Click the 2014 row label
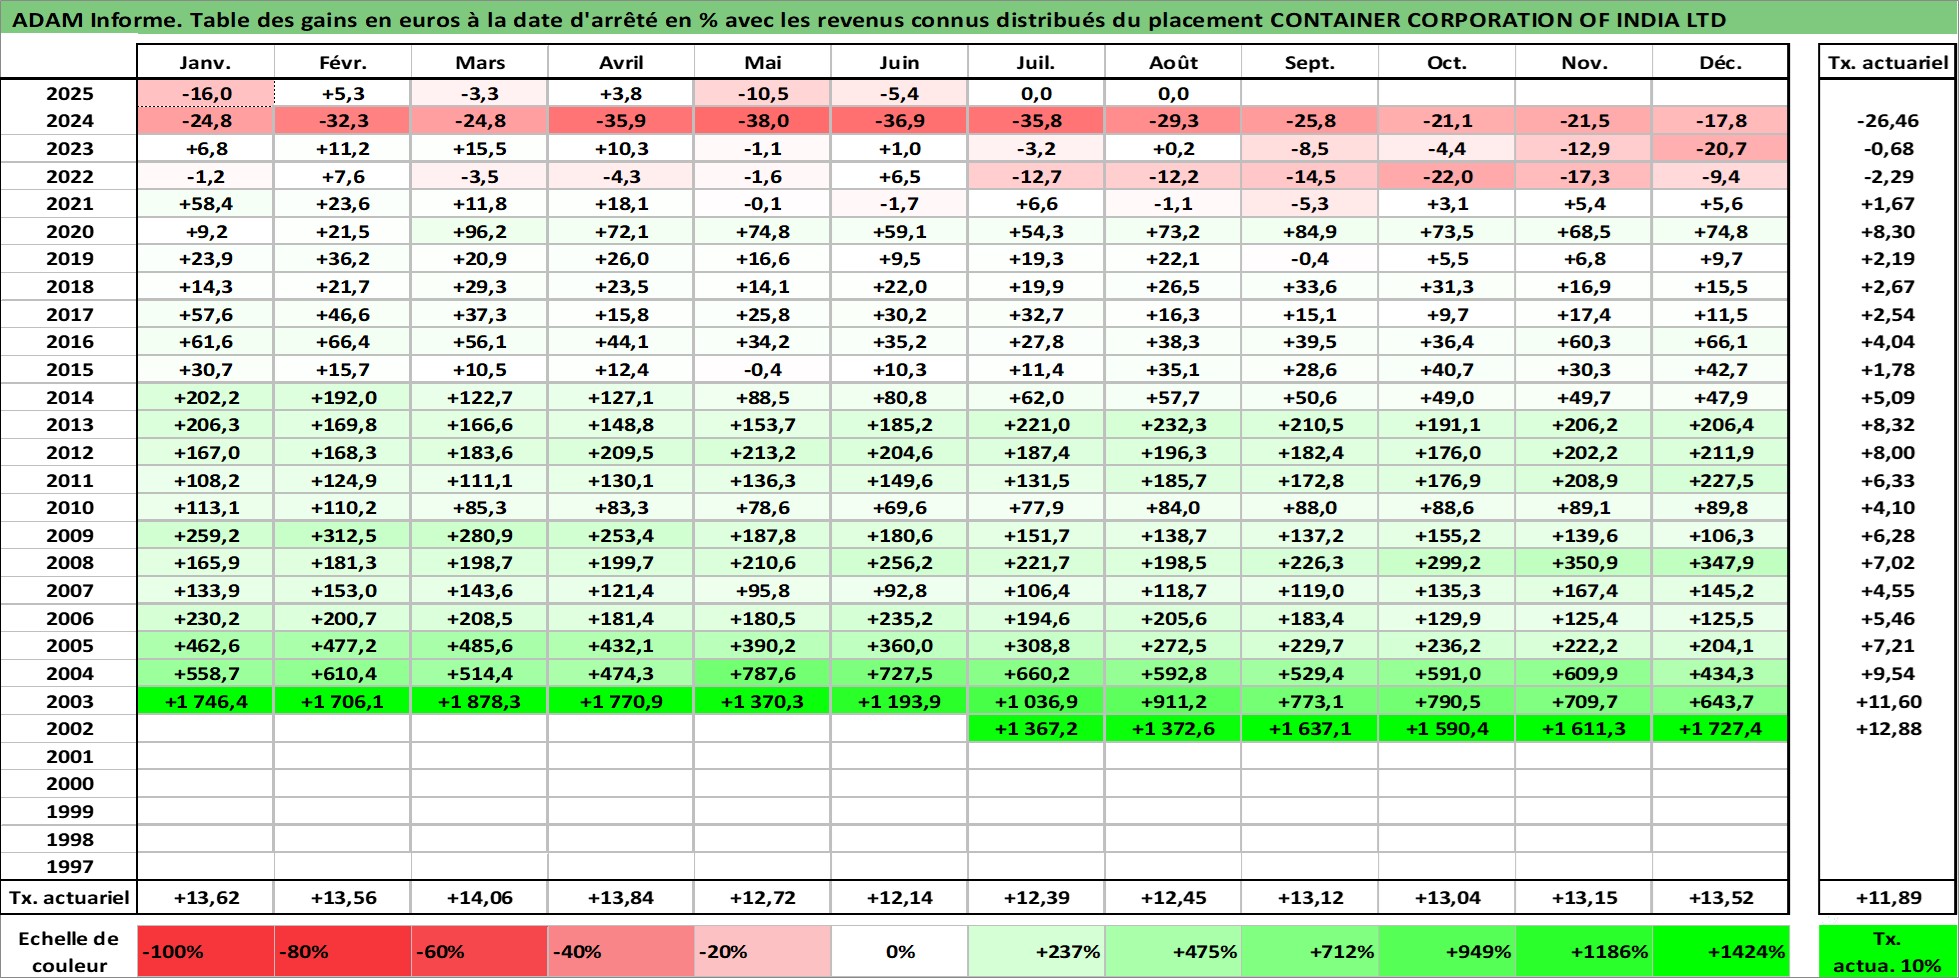Viewport: 1959px width, 978px height. (69, 398)
